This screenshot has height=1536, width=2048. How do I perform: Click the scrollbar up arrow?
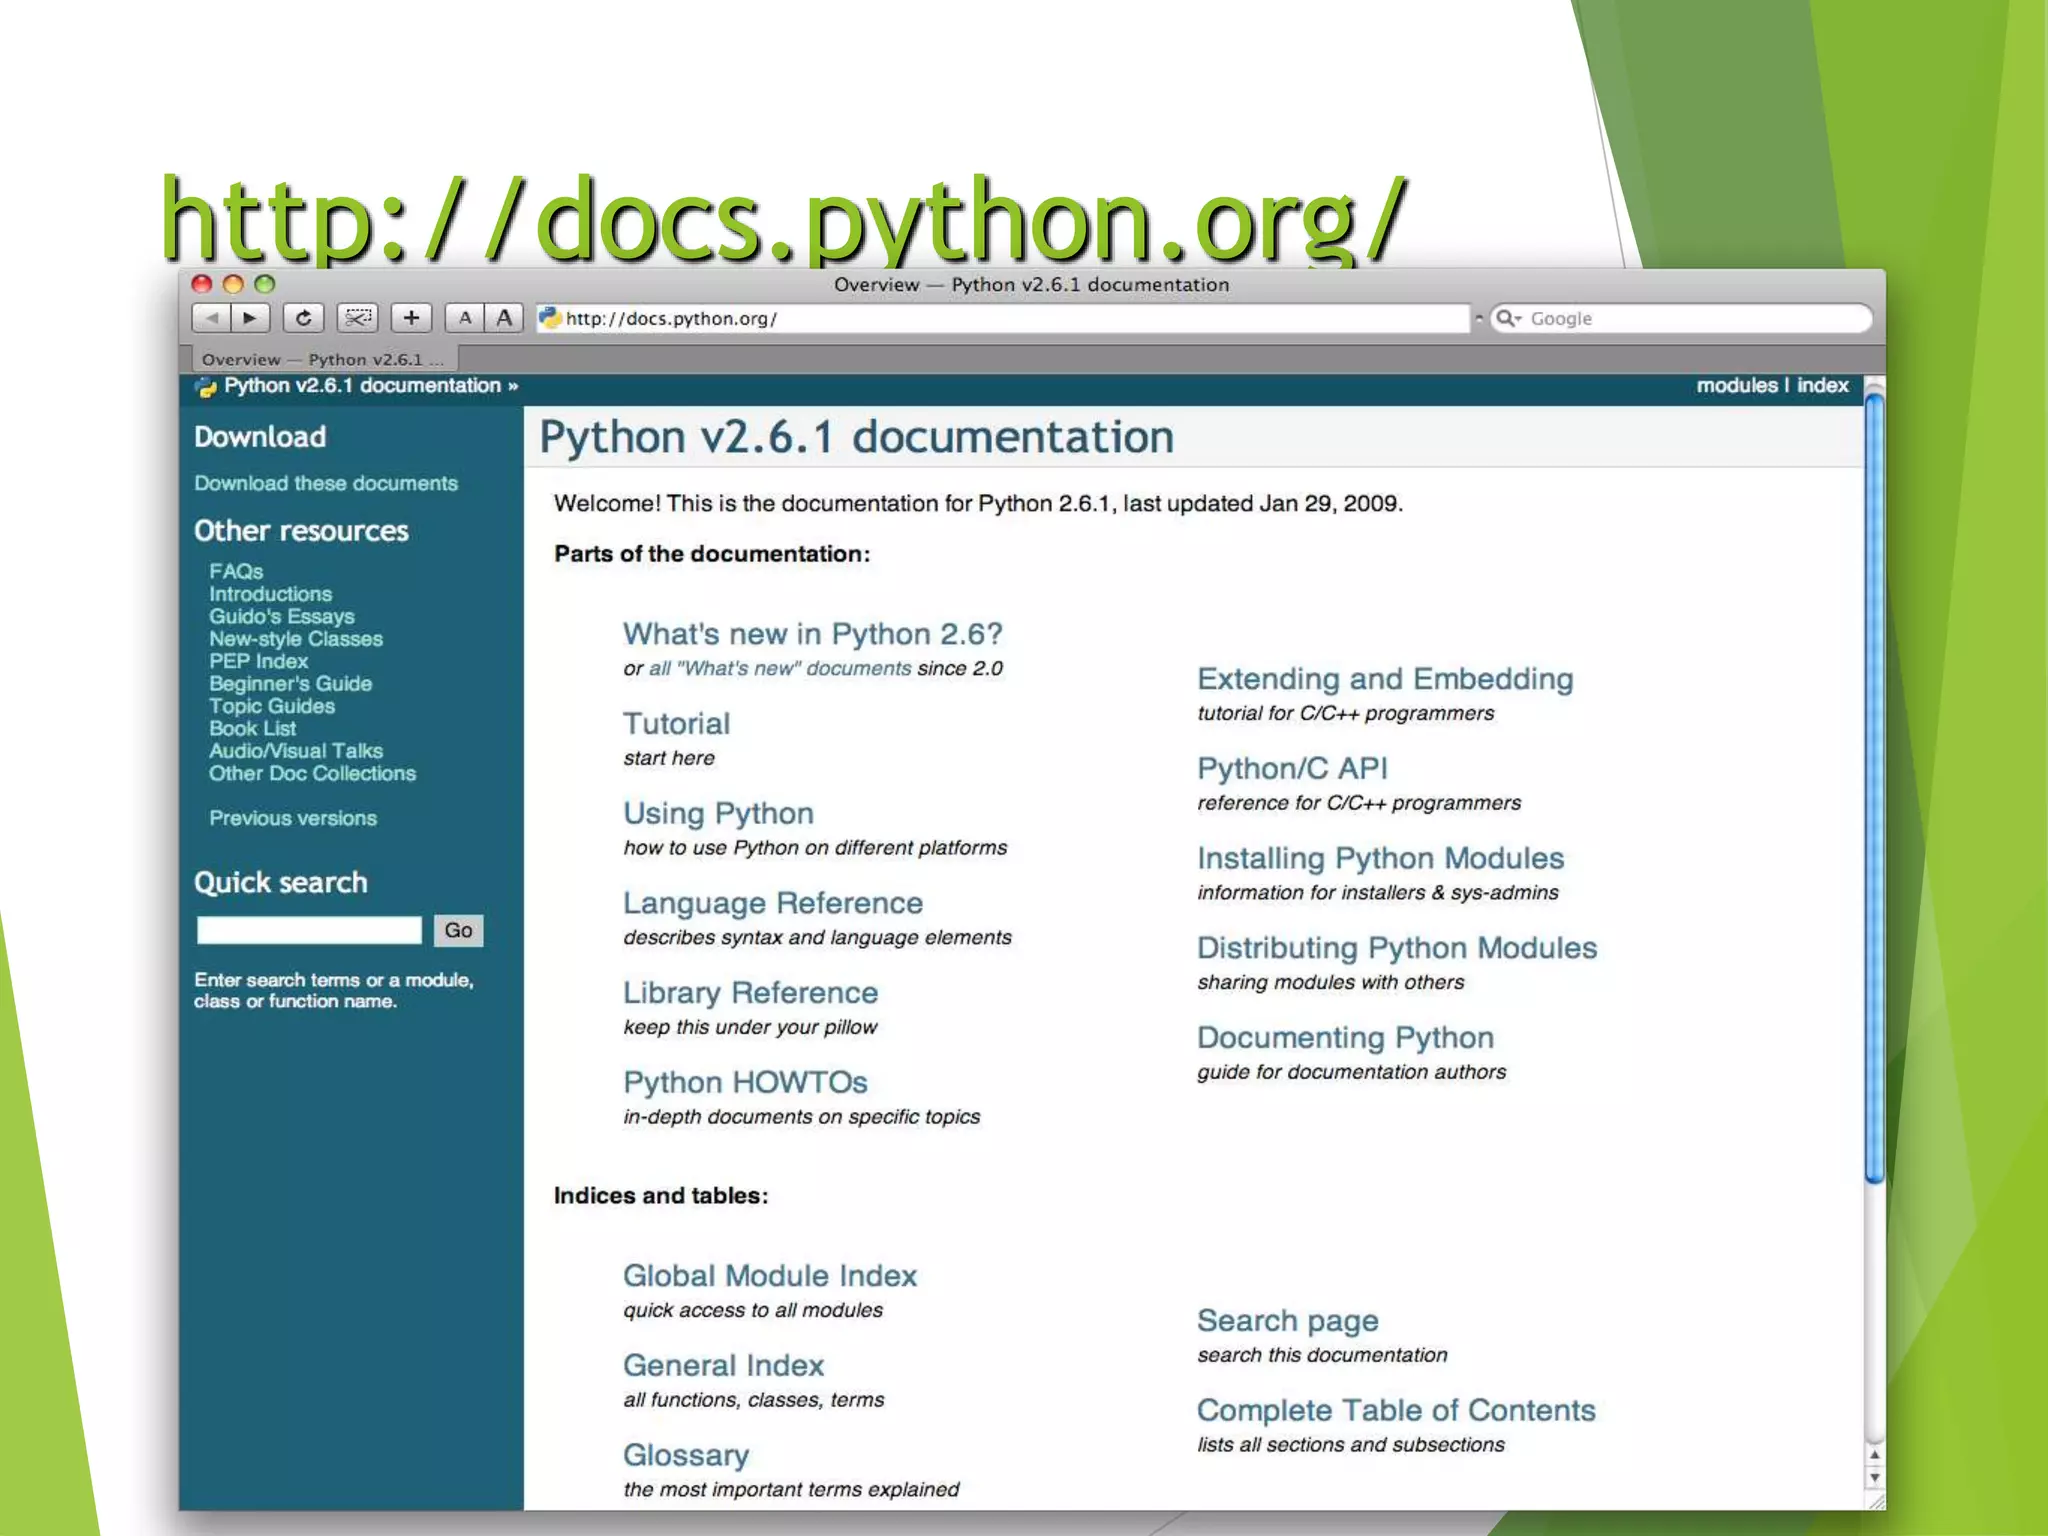[x=1875, y=1455]
